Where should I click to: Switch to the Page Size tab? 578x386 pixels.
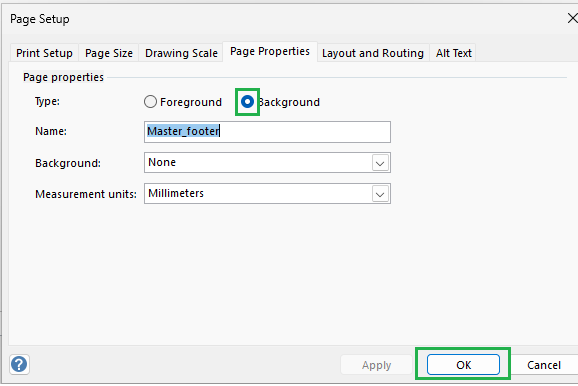click(109, 53)
